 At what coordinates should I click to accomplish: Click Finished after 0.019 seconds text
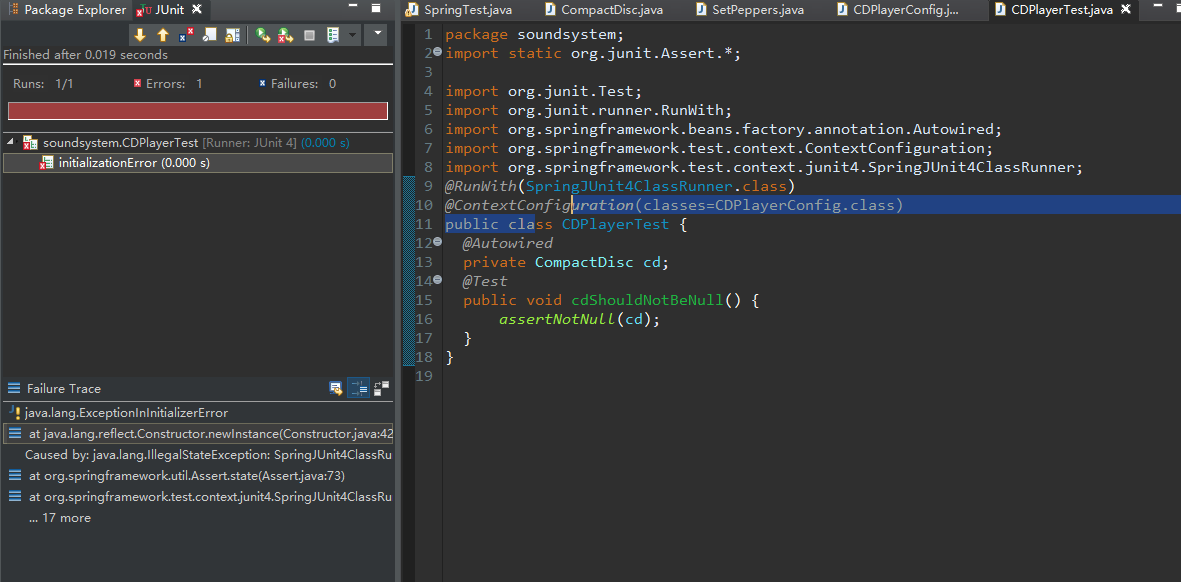86,55
